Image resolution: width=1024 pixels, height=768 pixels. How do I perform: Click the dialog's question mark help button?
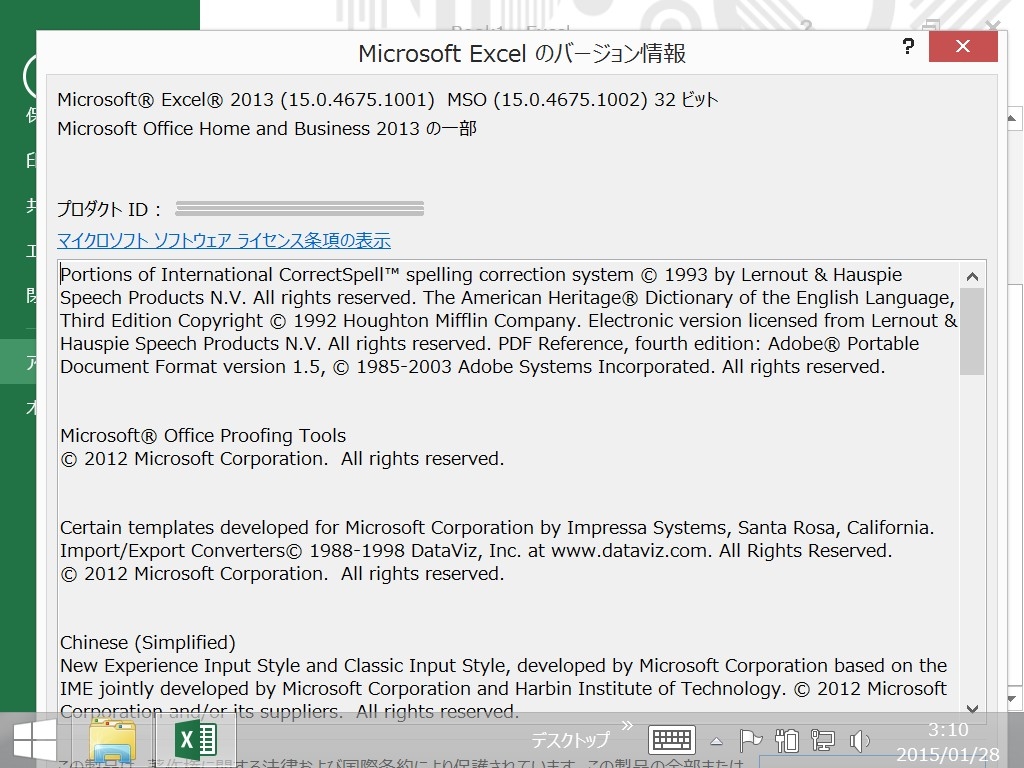click(x=908, y=47)
